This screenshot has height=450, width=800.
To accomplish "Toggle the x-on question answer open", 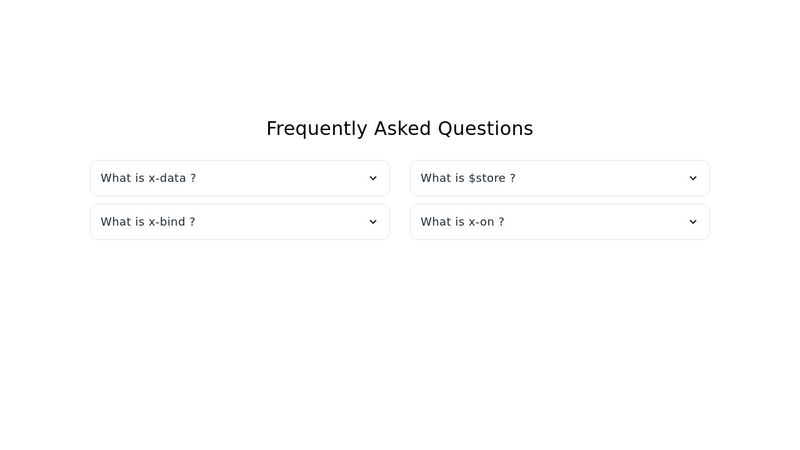I will (560, 222).
